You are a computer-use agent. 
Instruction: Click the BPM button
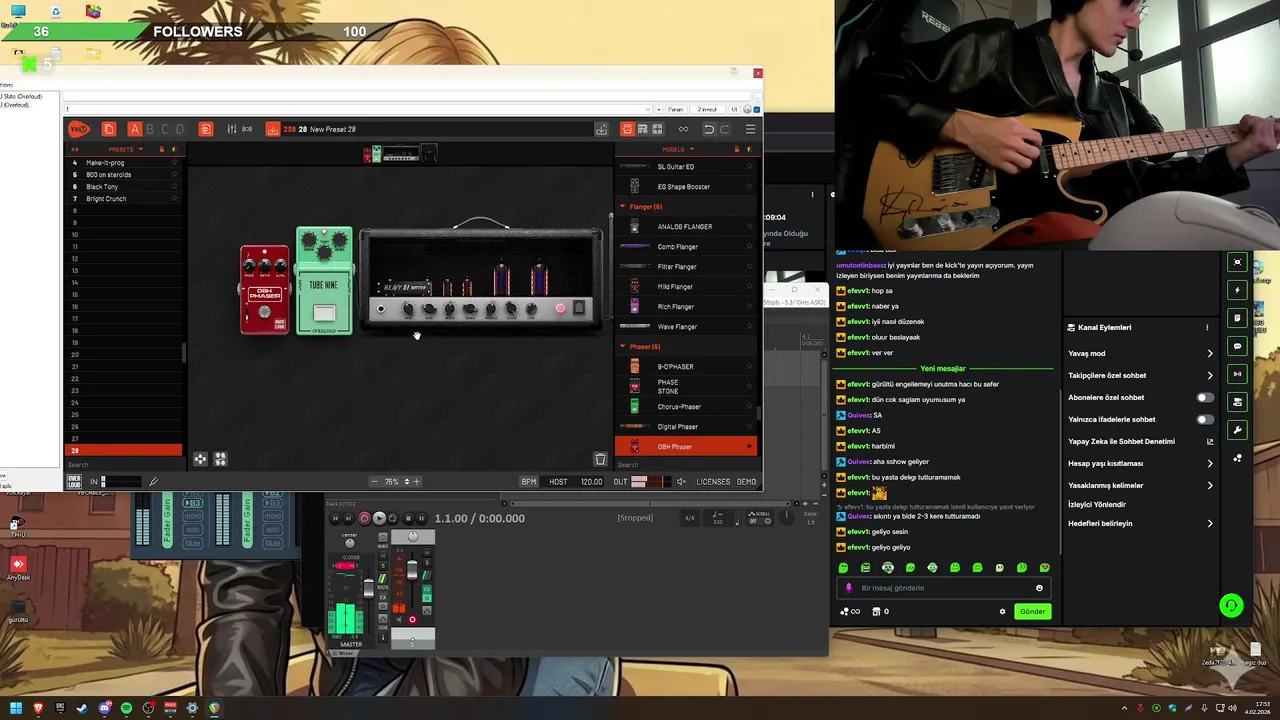click(x=529, y=482)
